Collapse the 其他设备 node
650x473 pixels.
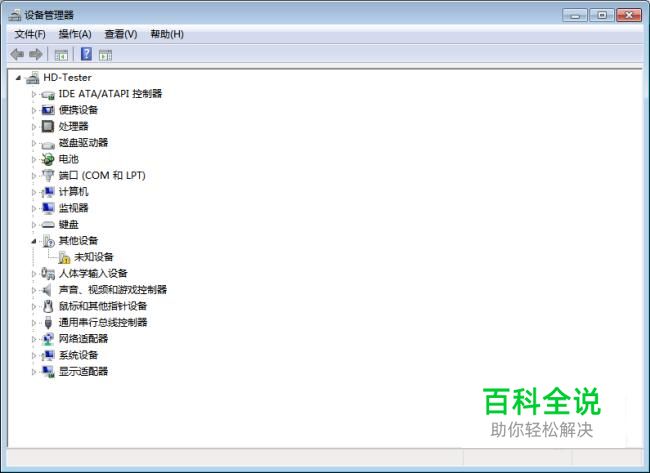[x=34, y=241]
